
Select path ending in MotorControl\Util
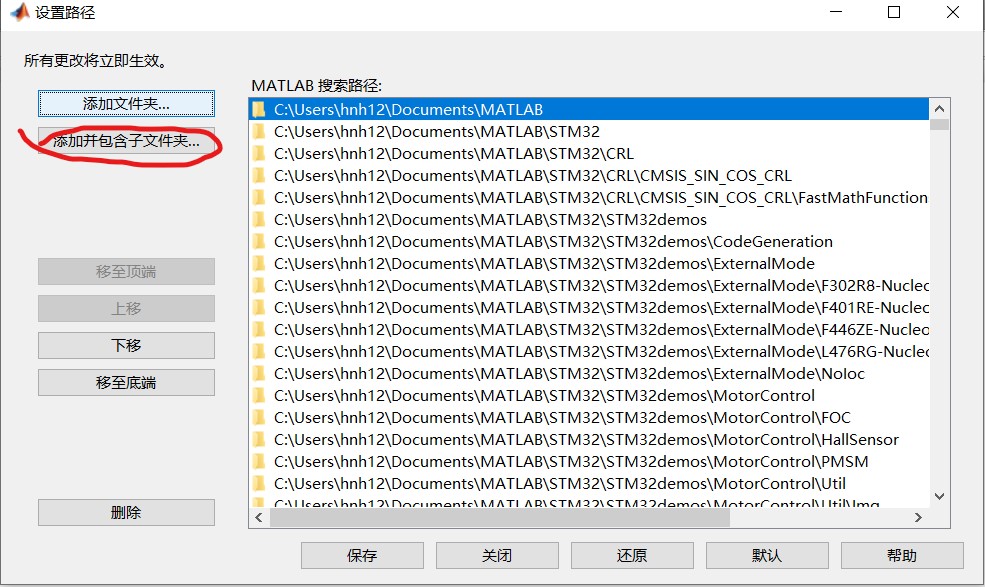point(589,483)
